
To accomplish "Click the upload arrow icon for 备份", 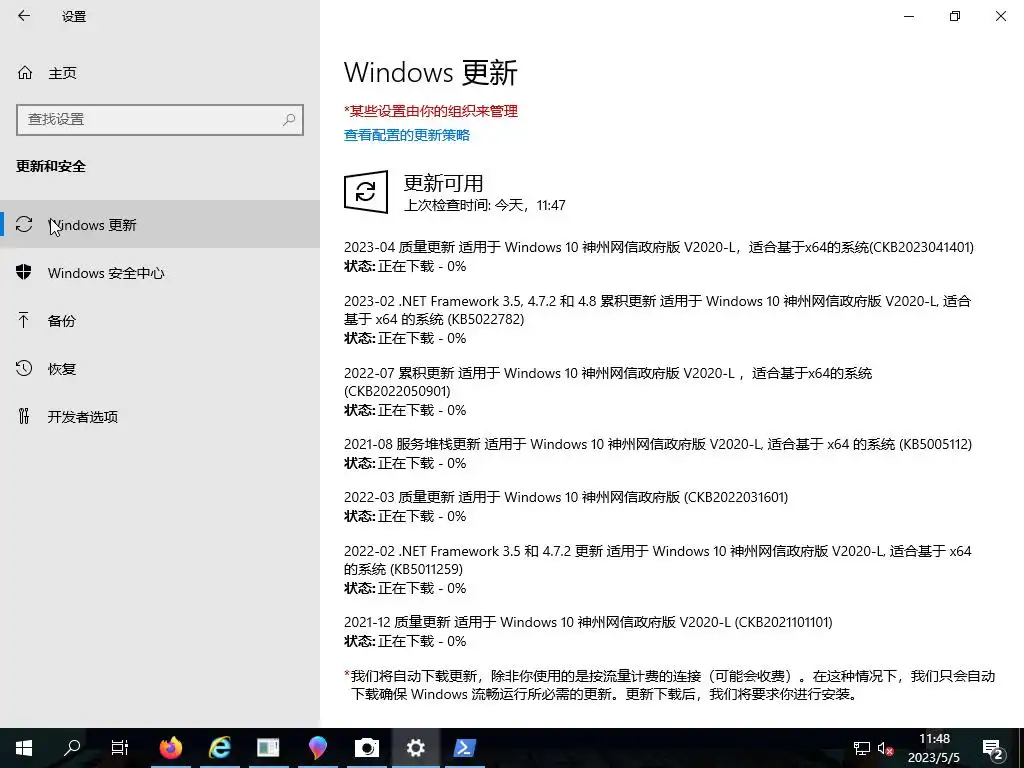I will coord(24,320).
